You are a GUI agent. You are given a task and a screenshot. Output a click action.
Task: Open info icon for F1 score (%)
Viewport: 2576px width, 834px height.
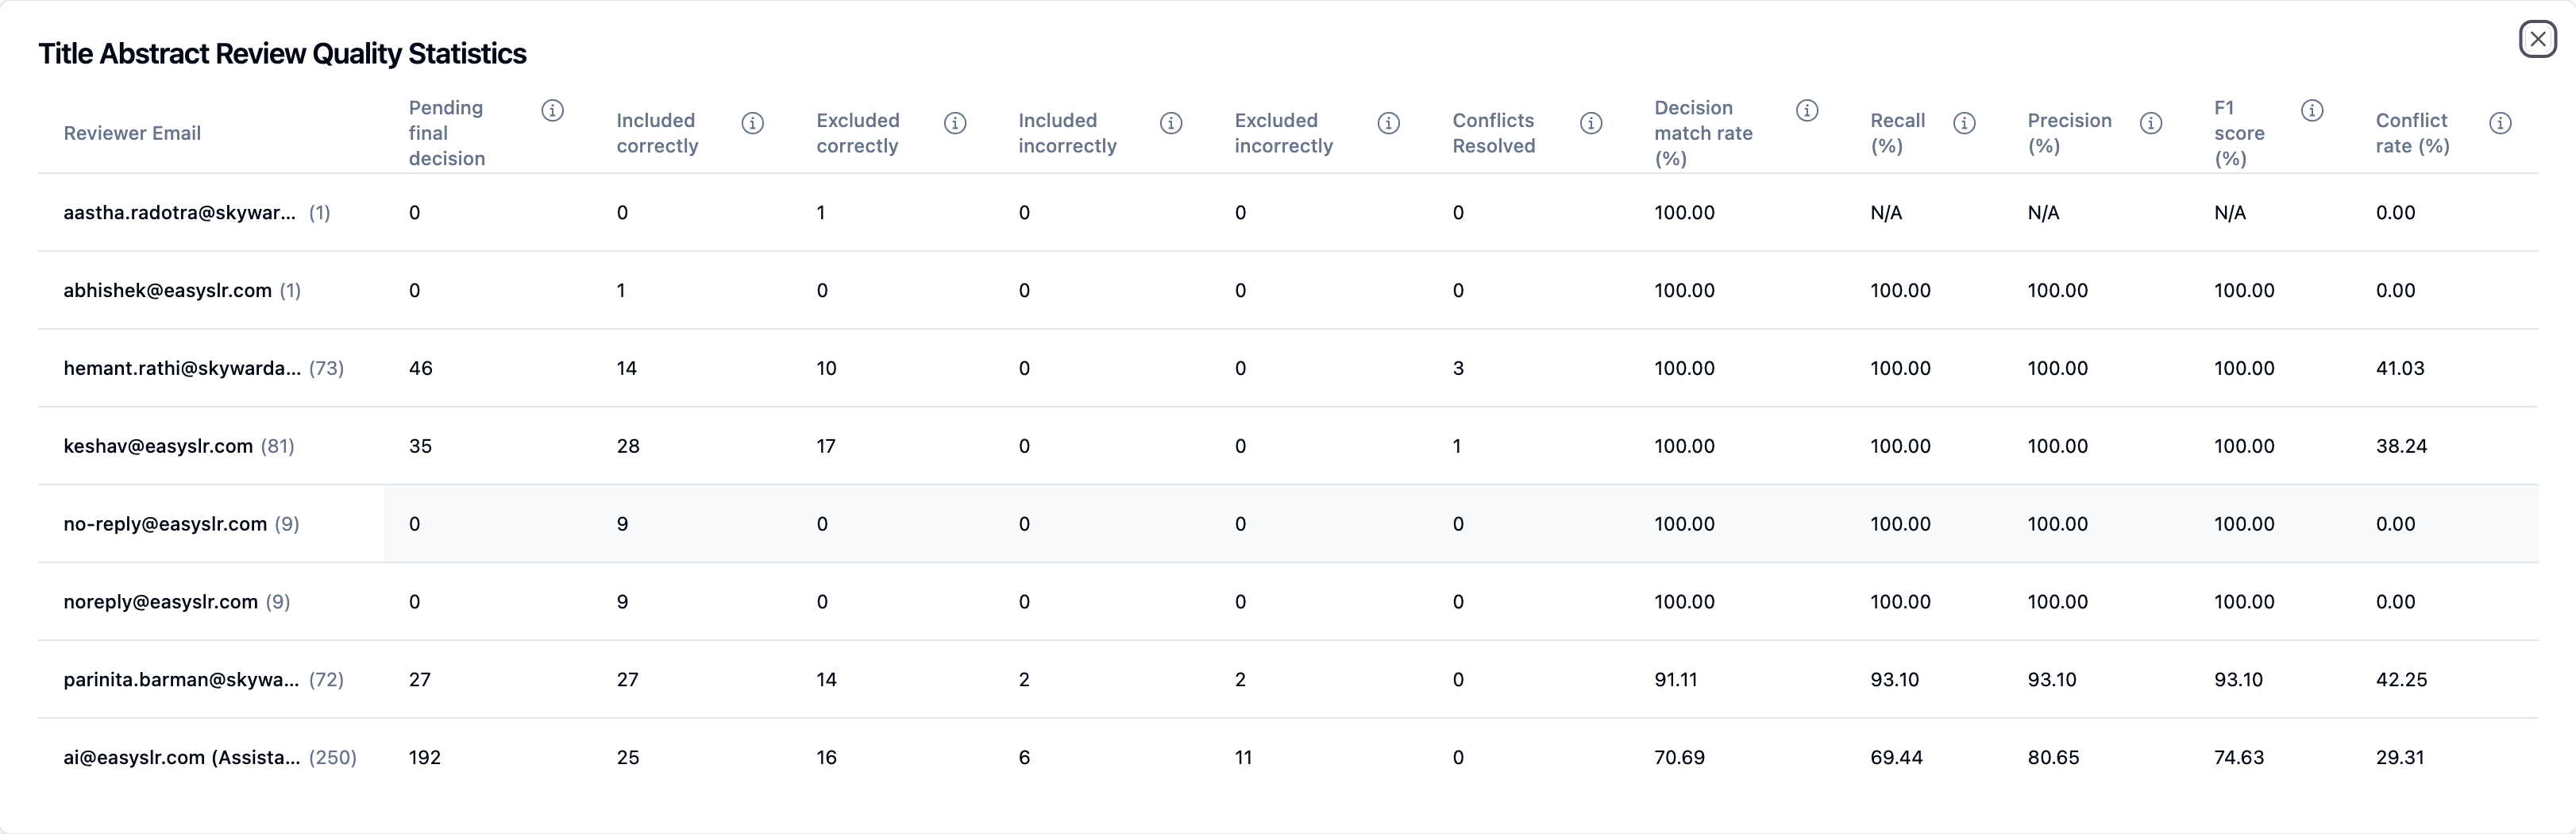tap(2312, 110)
